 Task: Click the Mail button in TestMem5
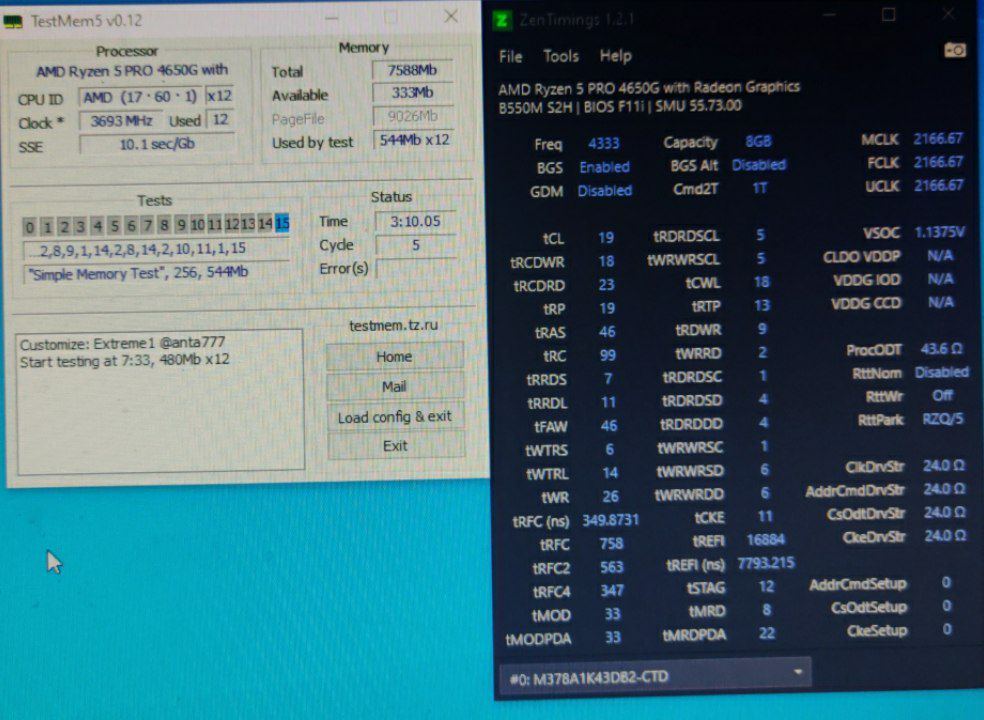[395, 387]
